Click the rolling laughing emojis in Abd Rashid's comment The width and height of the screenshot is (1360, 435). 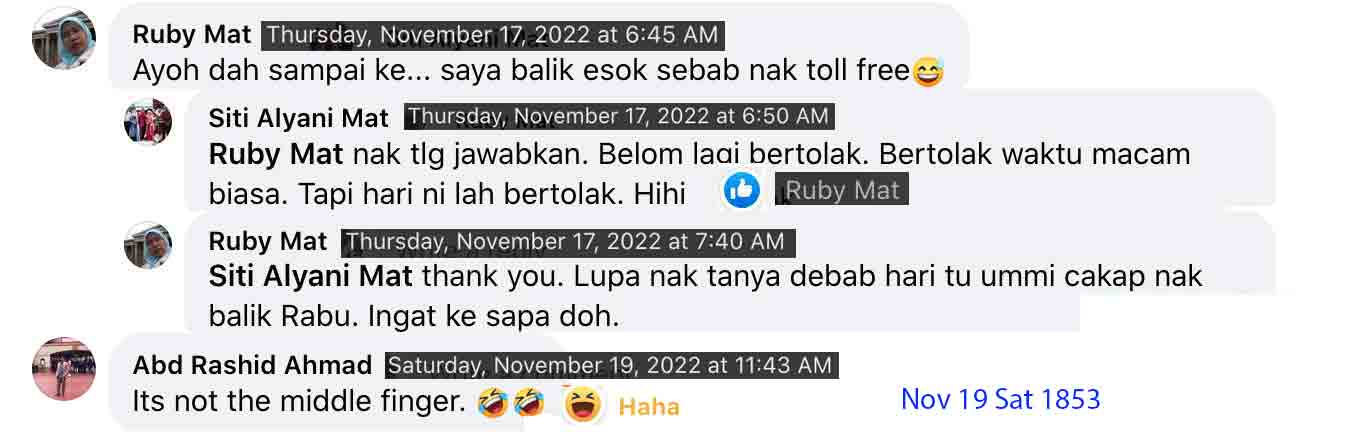click(x=511, y=403)
